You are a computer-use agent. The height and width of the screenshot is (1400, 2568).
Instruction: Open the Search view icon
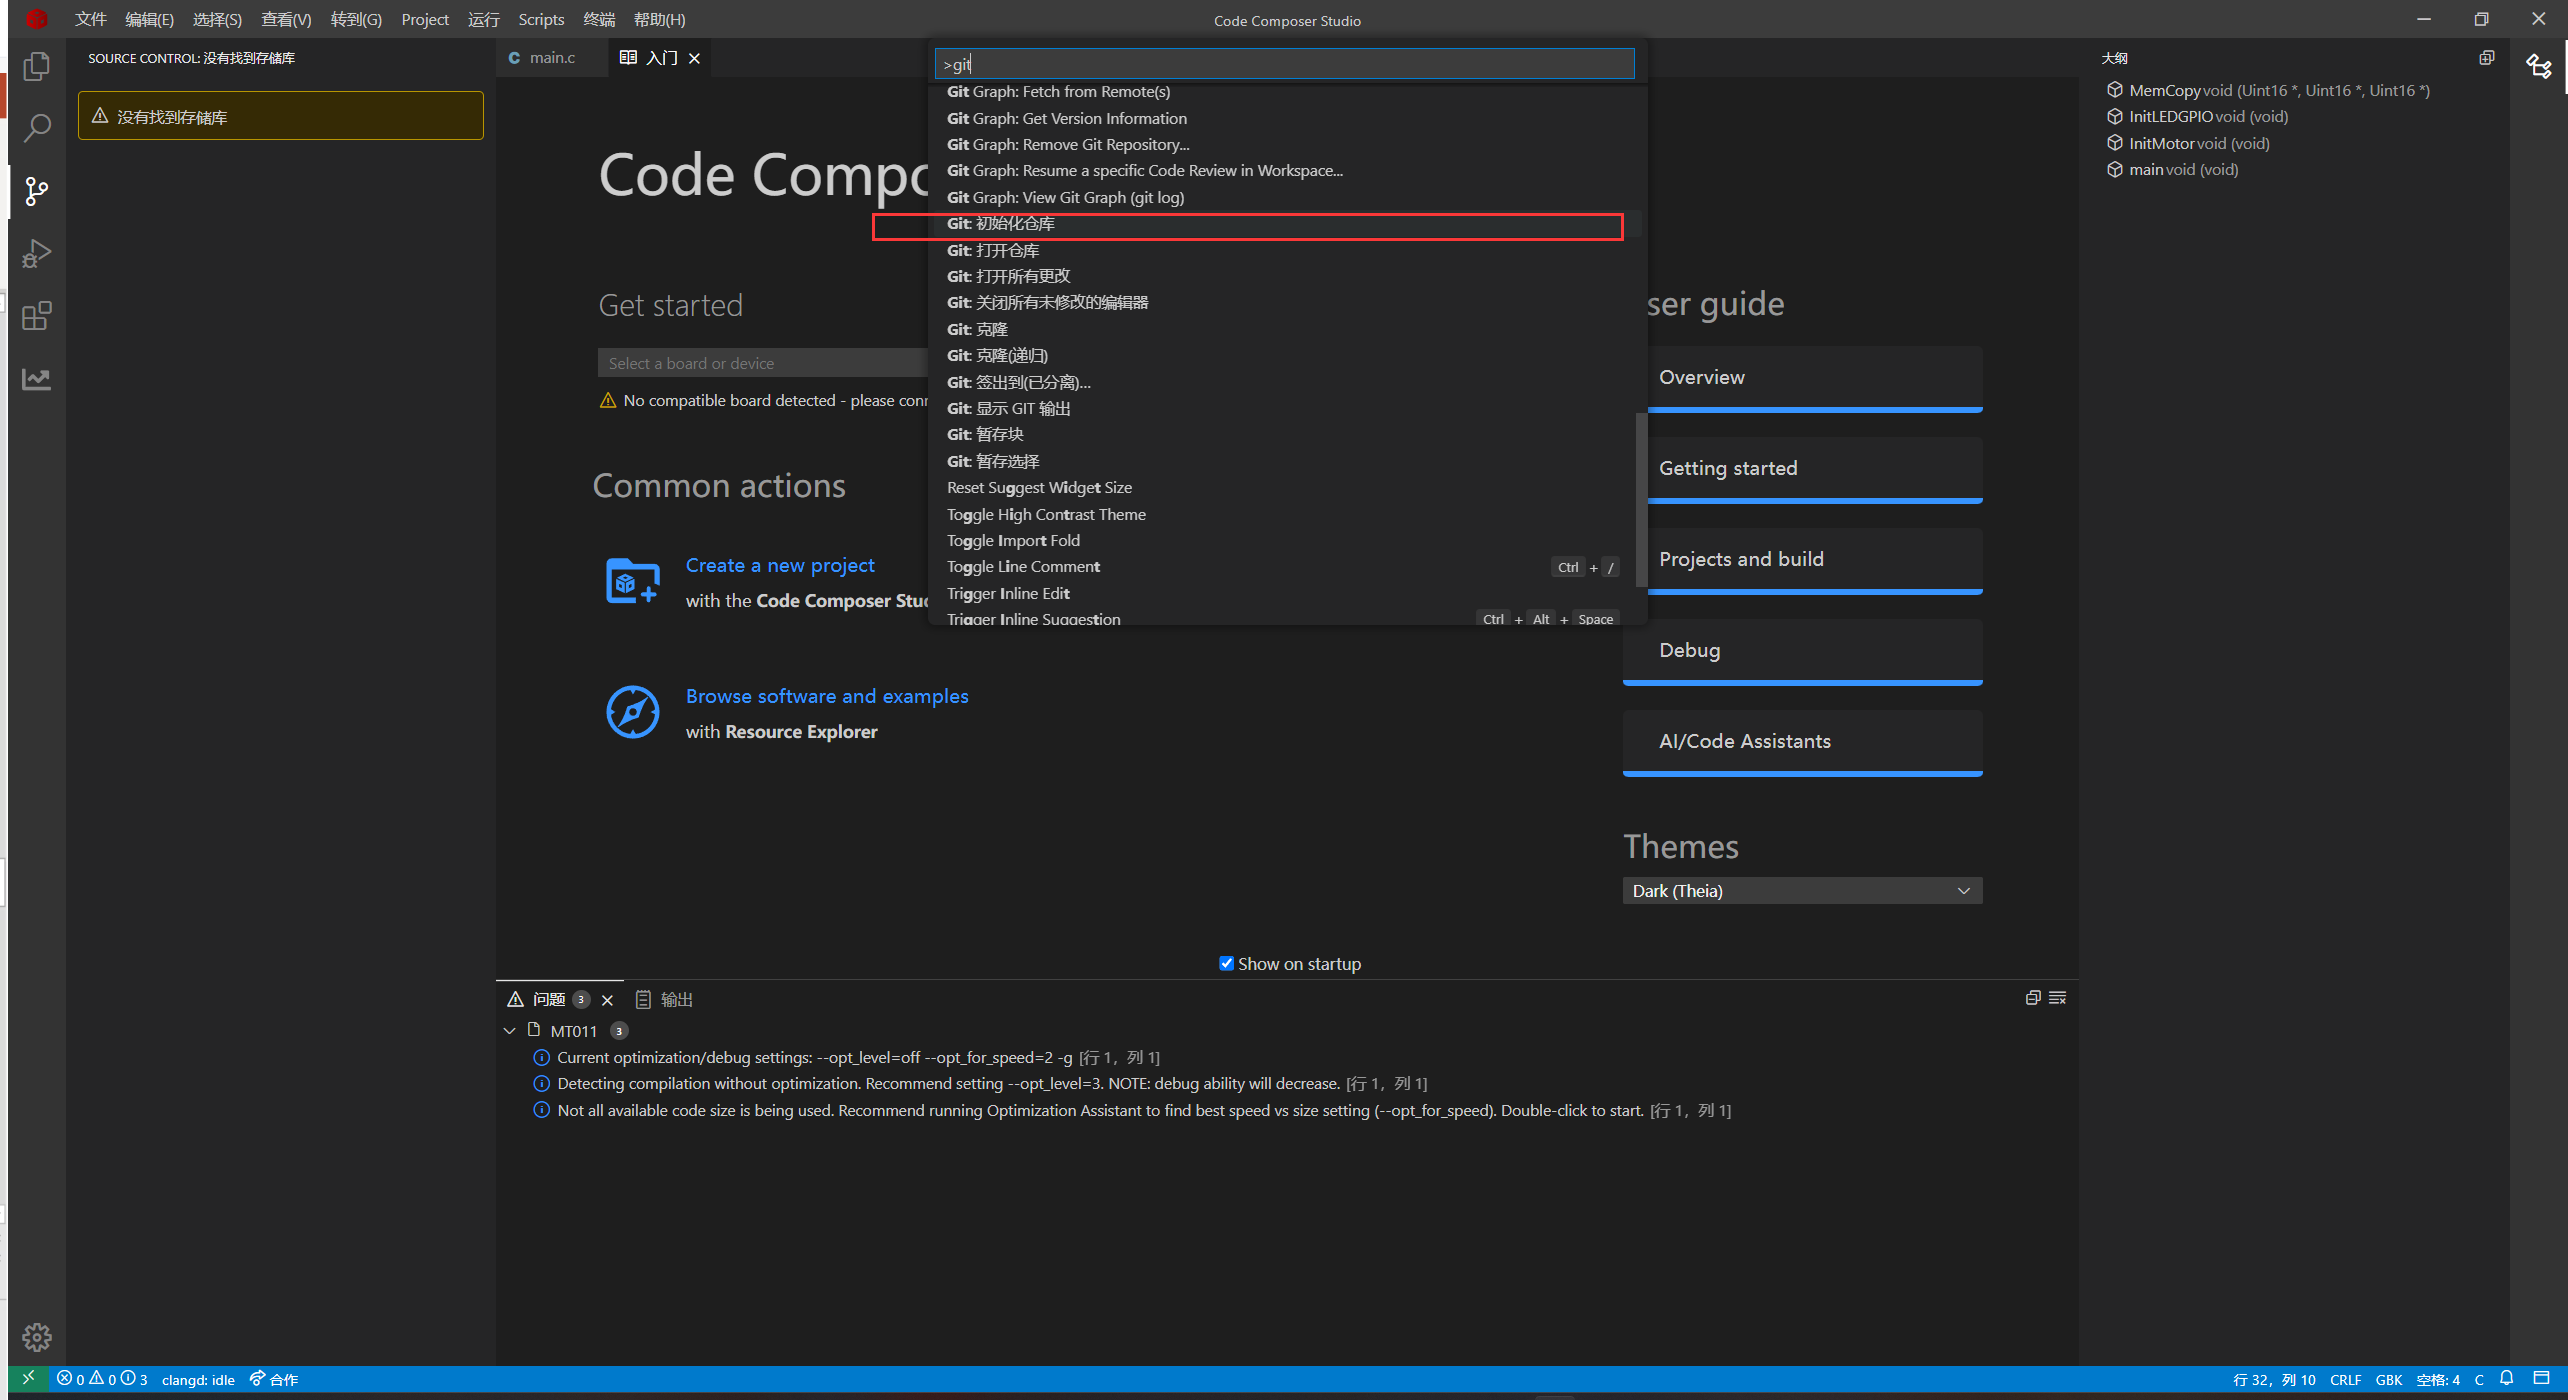(x=37, y=128)
